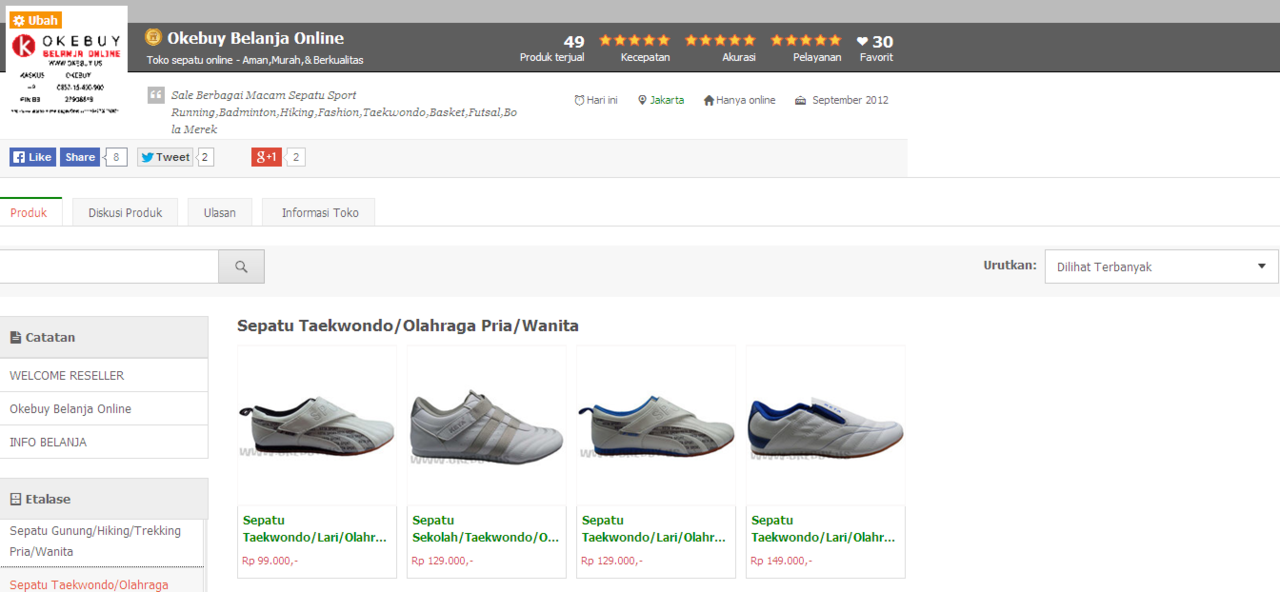
Task: Click the Akurasi star rating
Action: coord(720,40)
